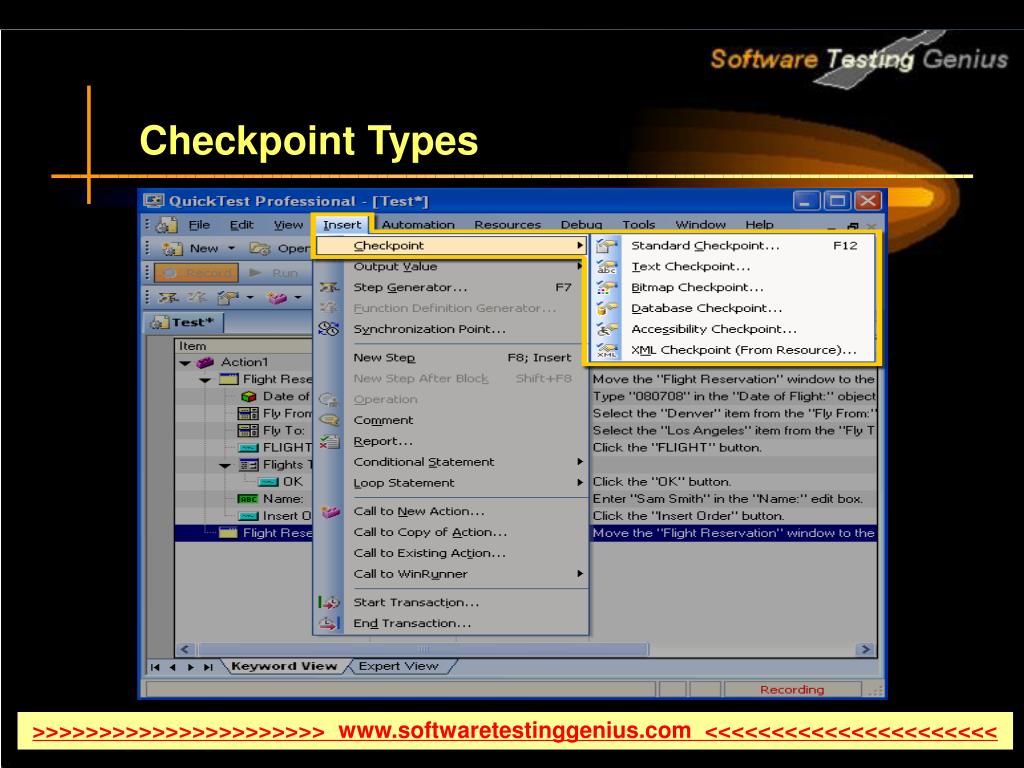Click the Bitmap Checkpoint icon
This screenshot has height=768, width=1024.
[607, 287]
